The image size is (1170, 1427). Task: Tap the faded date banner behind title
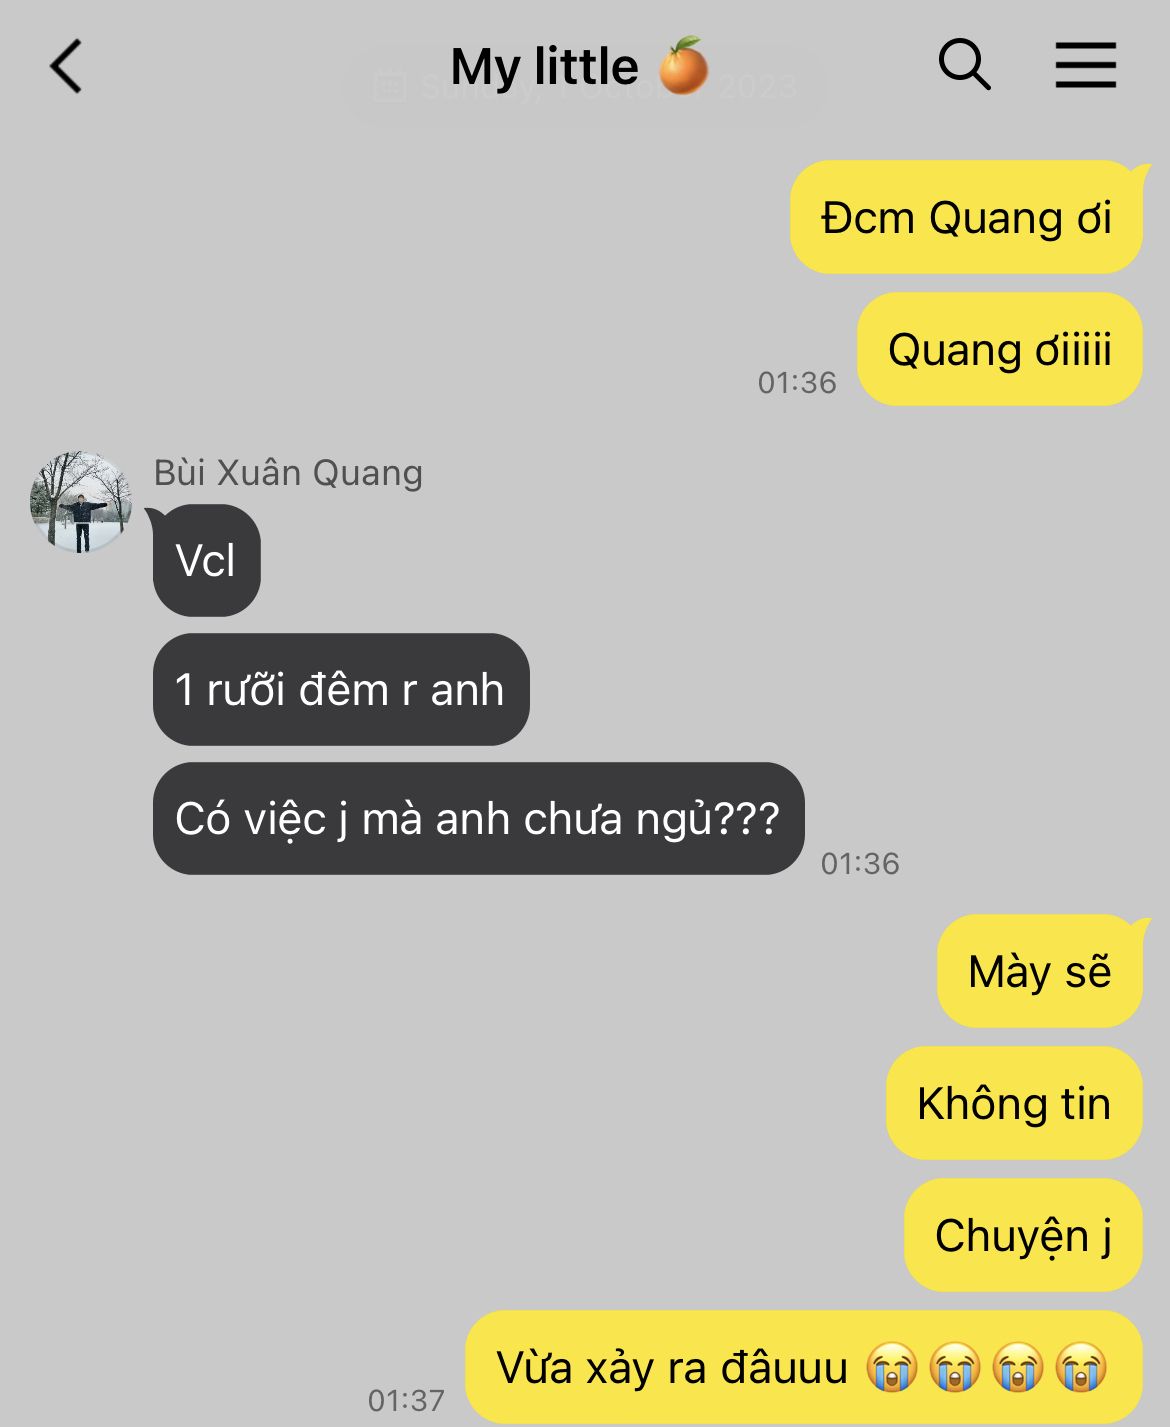(x=585, y=87)
